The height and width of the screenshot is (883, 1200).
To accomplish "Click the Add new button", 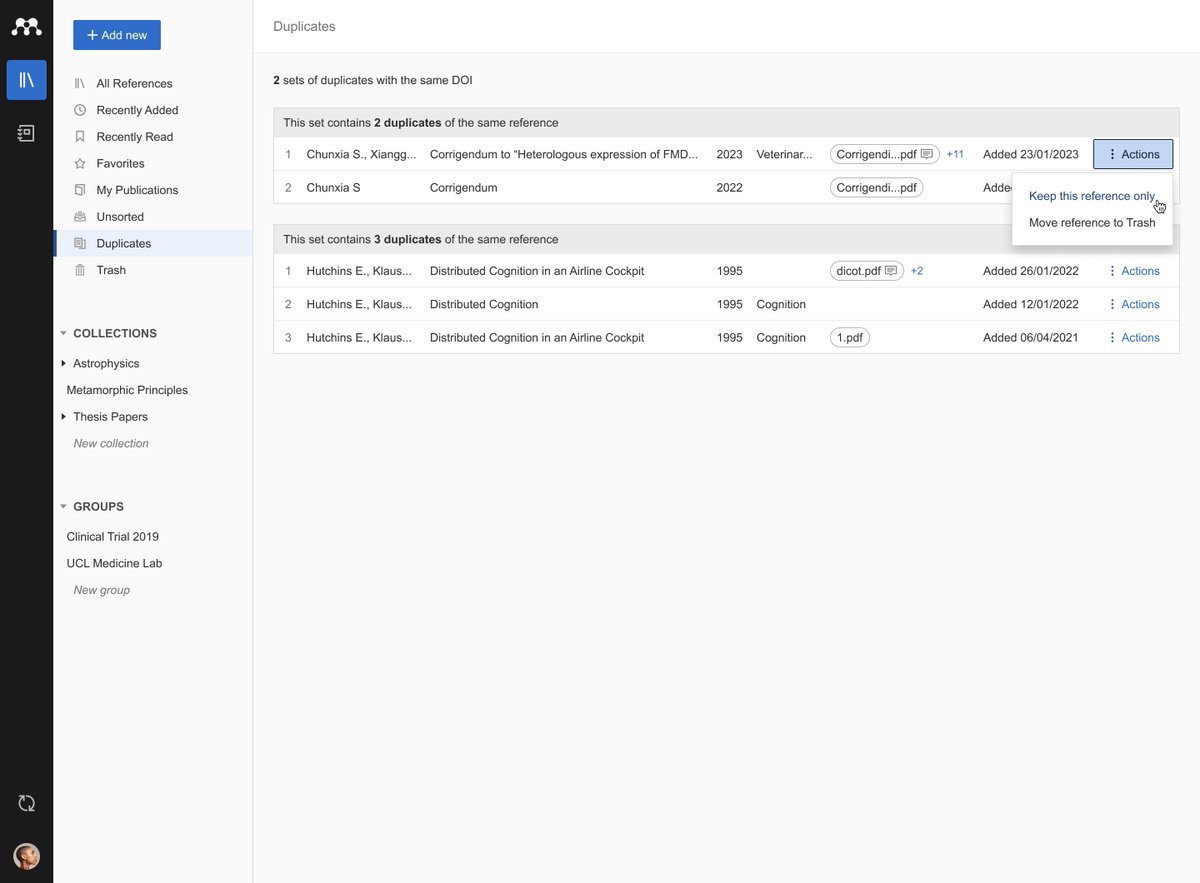I will coord(117,35).
